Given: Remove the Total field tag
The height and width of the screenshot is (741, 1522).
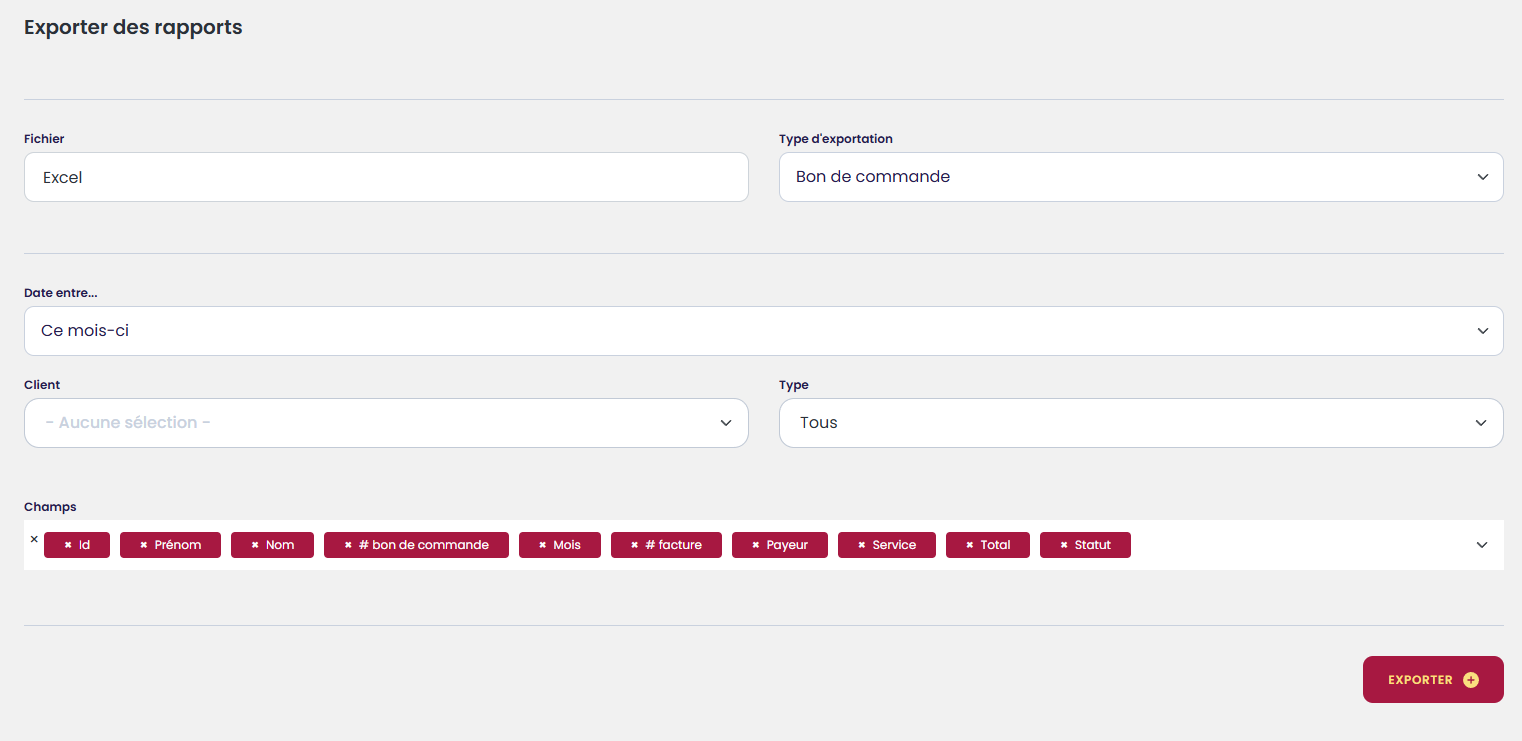Looking at the screenshot, I should click(x=970, y=545).
